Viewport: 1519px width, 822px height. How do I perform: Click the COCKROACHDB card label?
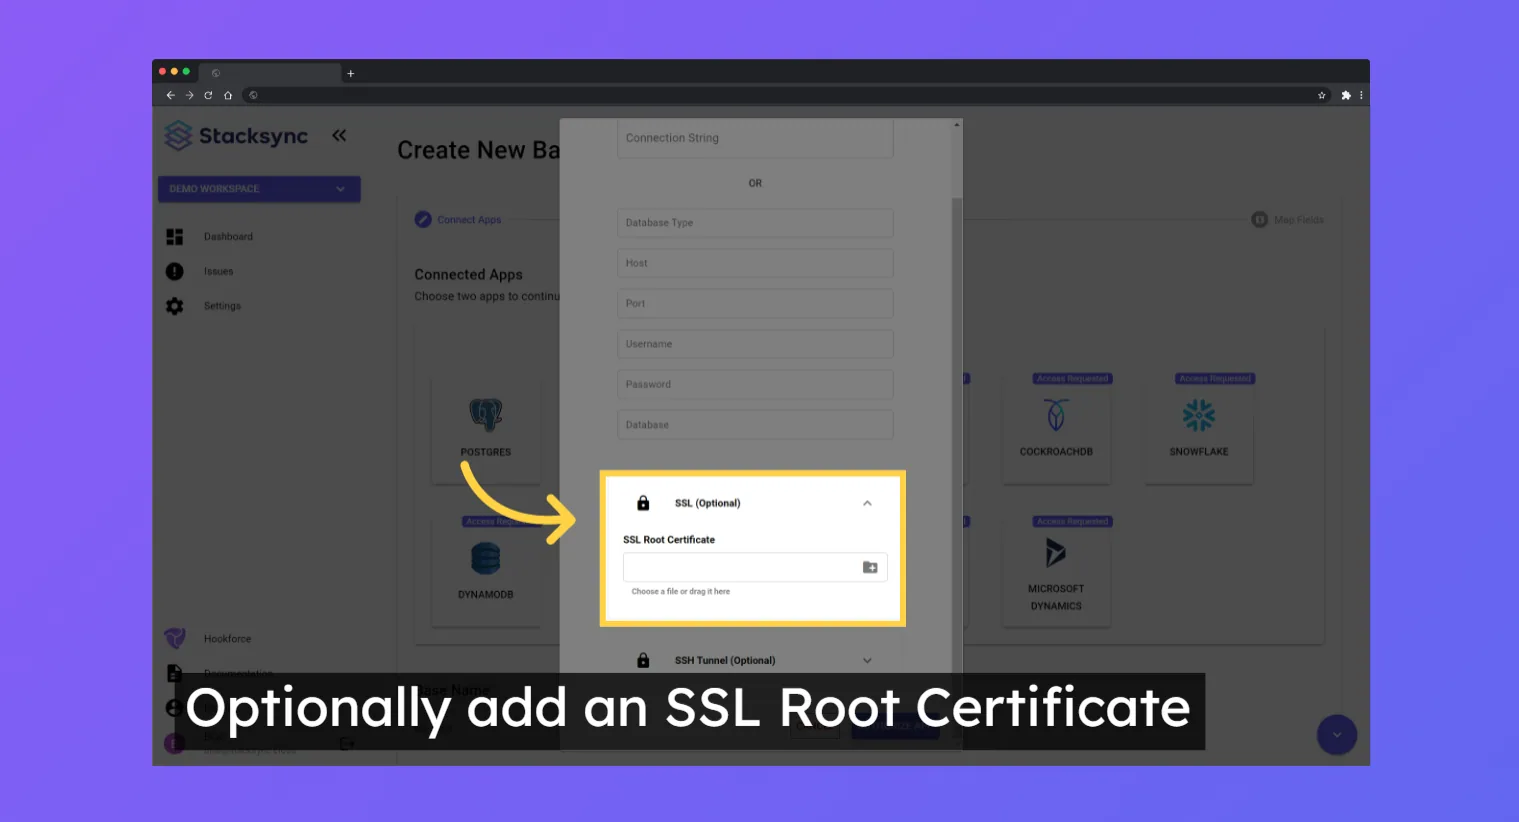(x=1056, y=452)
